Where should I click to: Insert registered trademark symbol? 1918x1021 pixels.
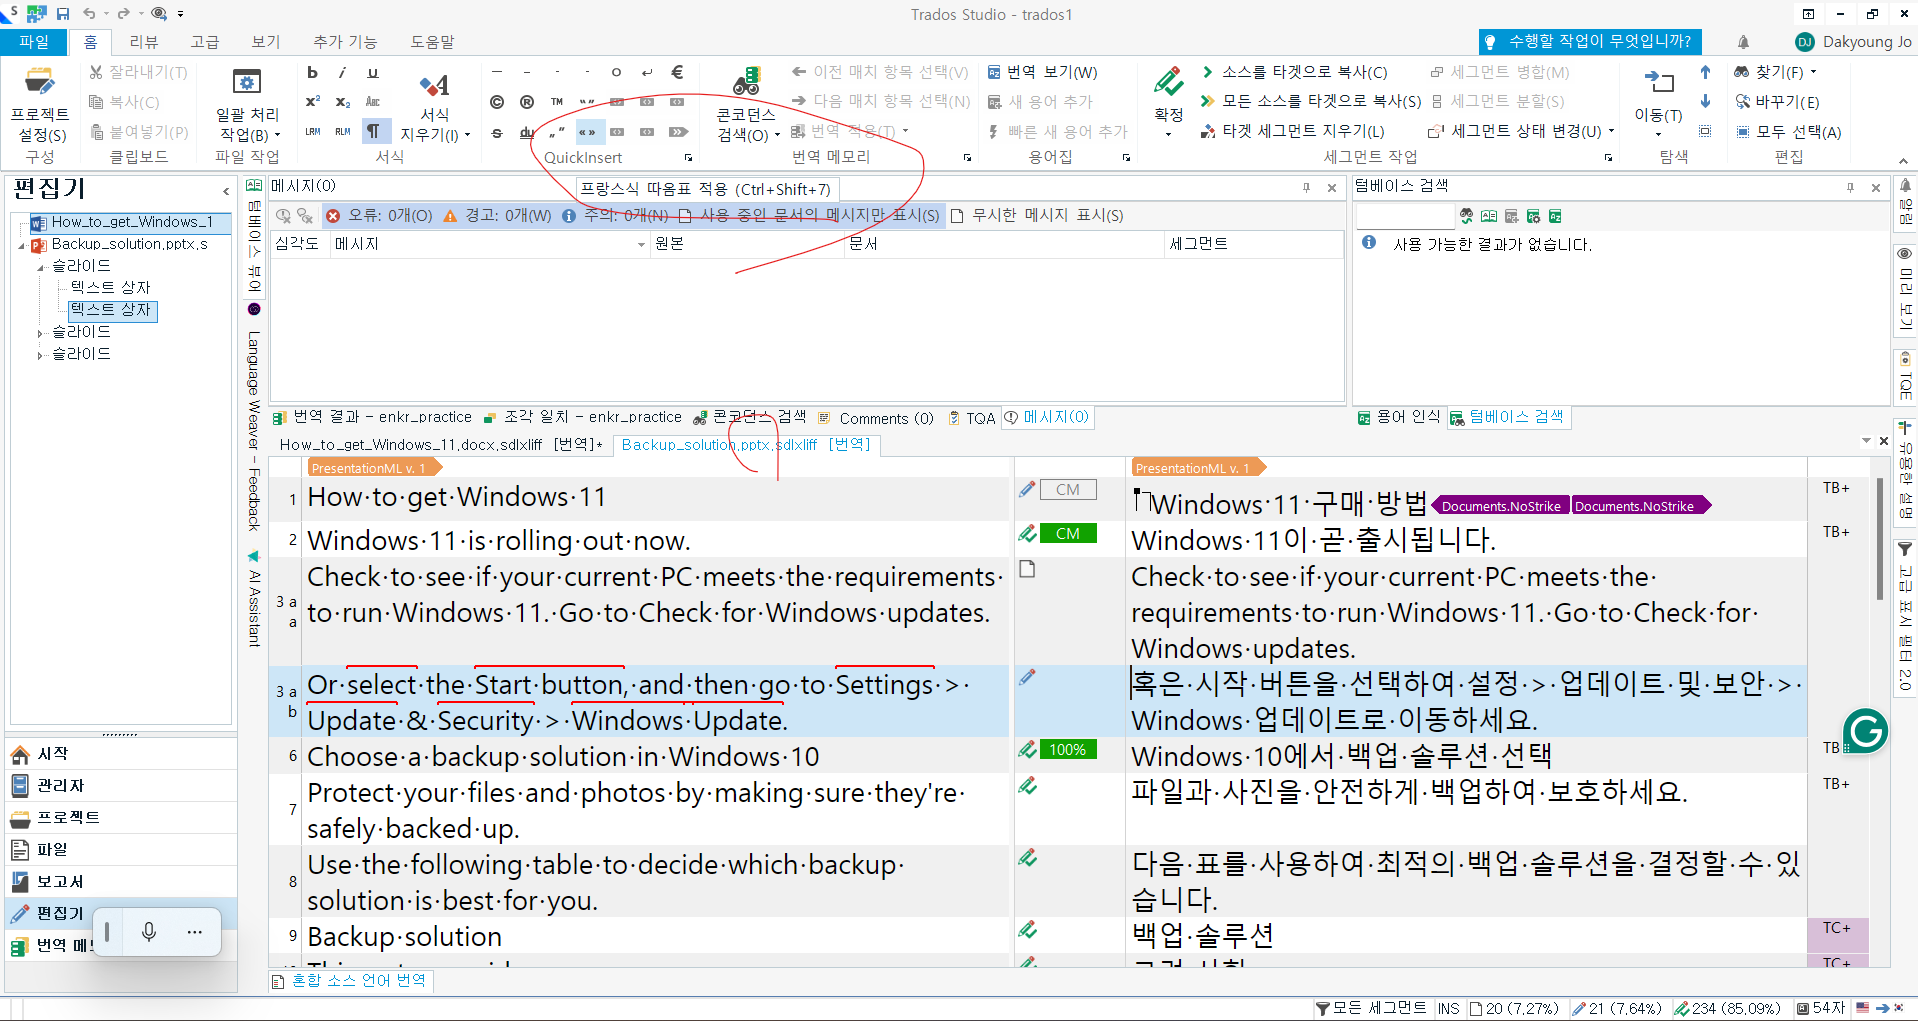click(x=527, y=102)
